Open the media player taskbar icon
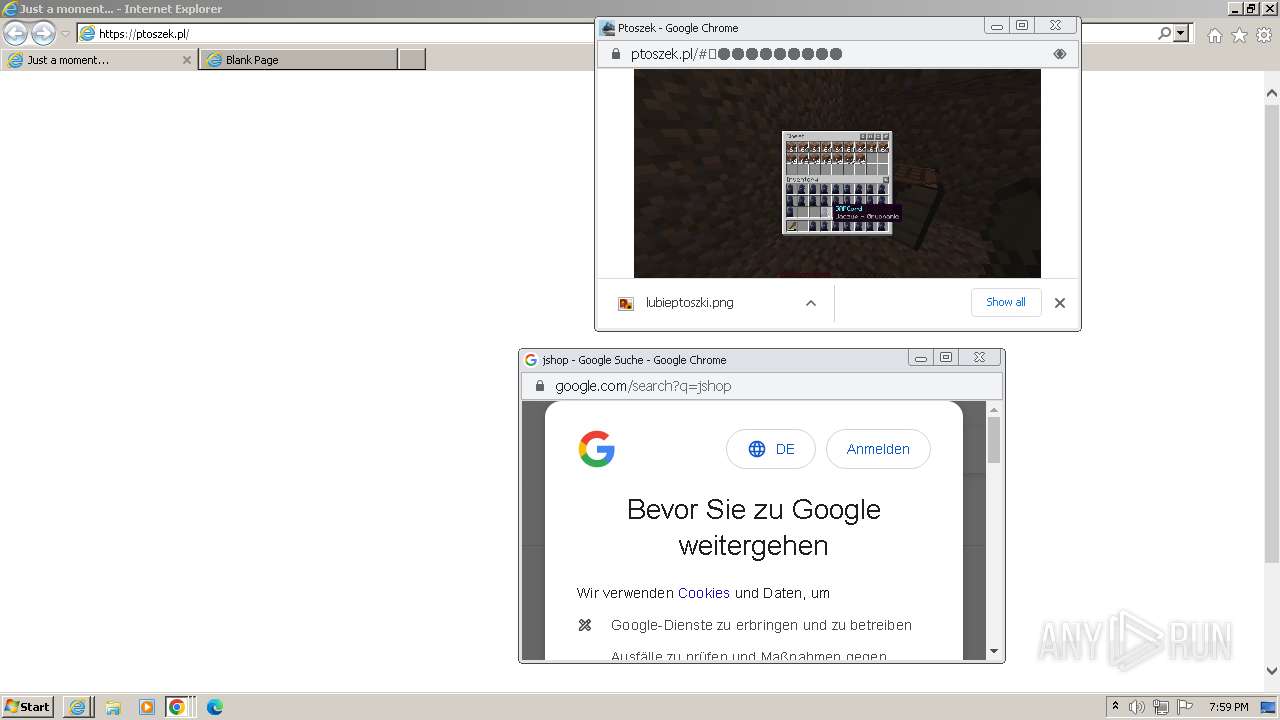This screenshot has width=1280, height=720. click(146, 707)
